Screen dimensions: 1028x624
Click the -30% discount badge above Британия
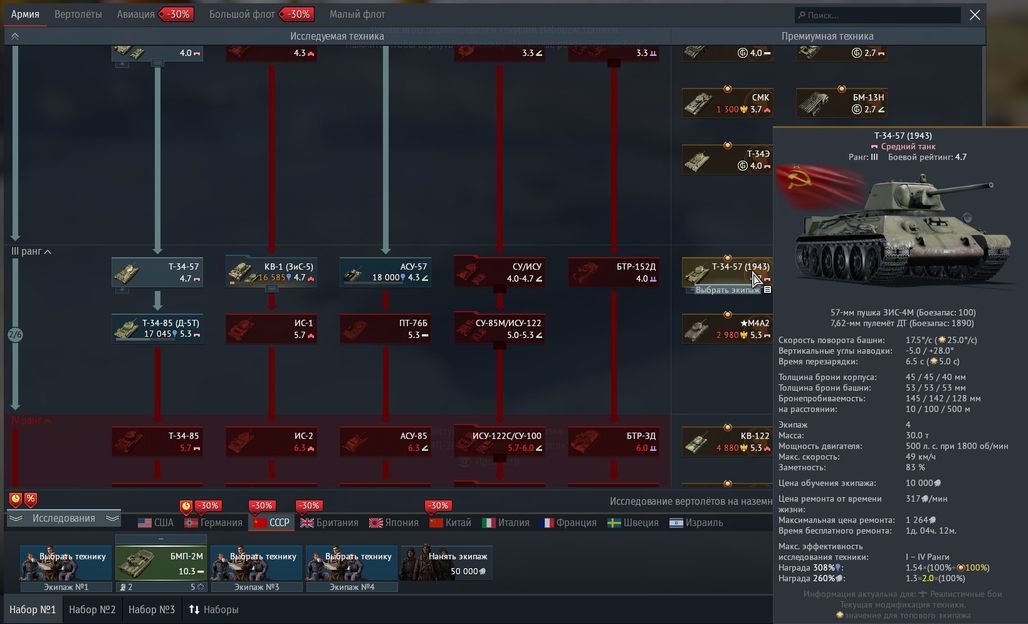309,505
